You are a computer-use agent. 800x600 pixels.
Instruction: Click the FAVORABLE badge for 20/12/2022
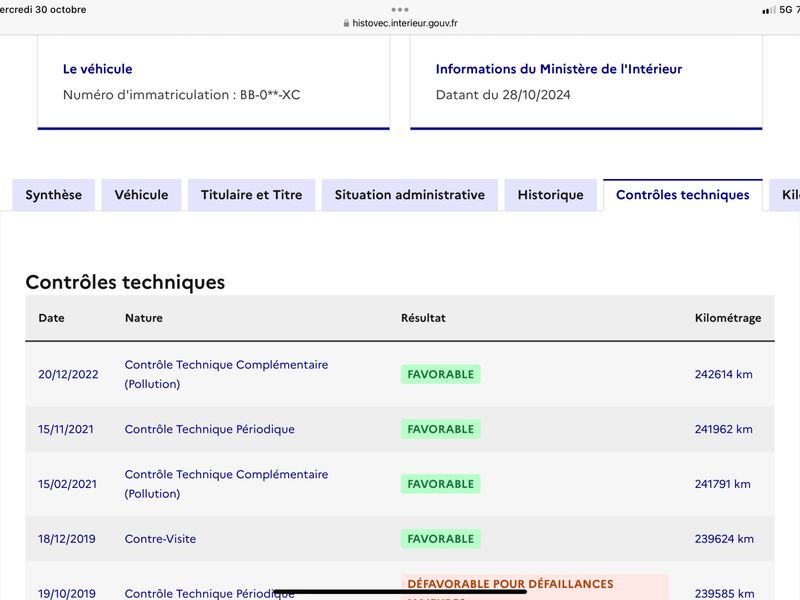[x=441, y=374]
